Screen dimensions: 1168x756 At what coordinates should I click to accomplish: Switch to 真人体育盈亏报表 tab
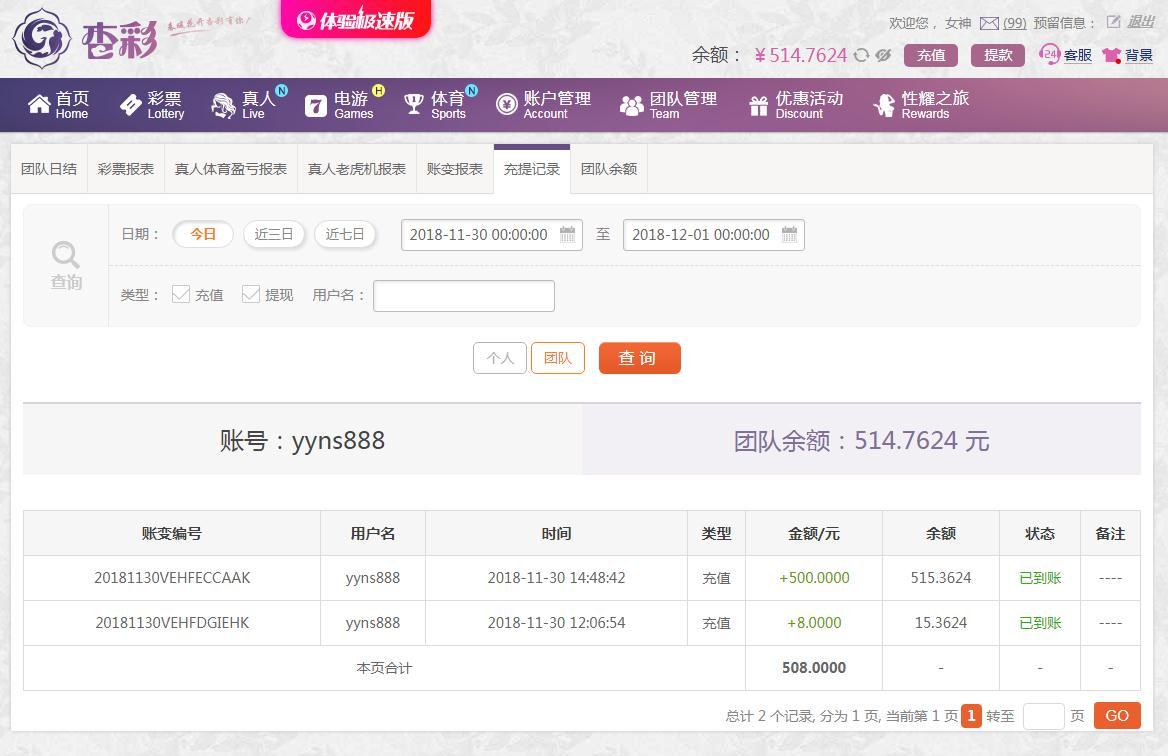pos(231,169)
